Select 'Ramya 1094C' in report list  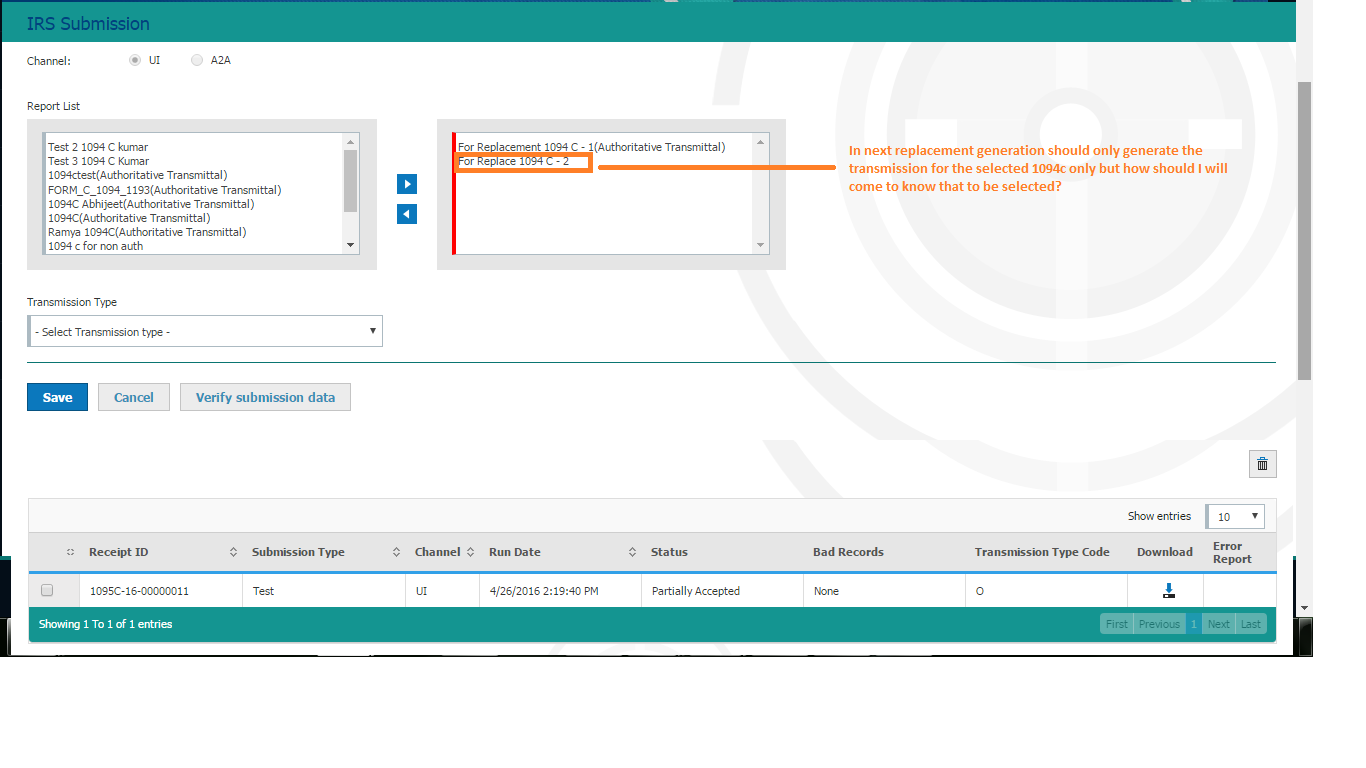coord(147,232)
